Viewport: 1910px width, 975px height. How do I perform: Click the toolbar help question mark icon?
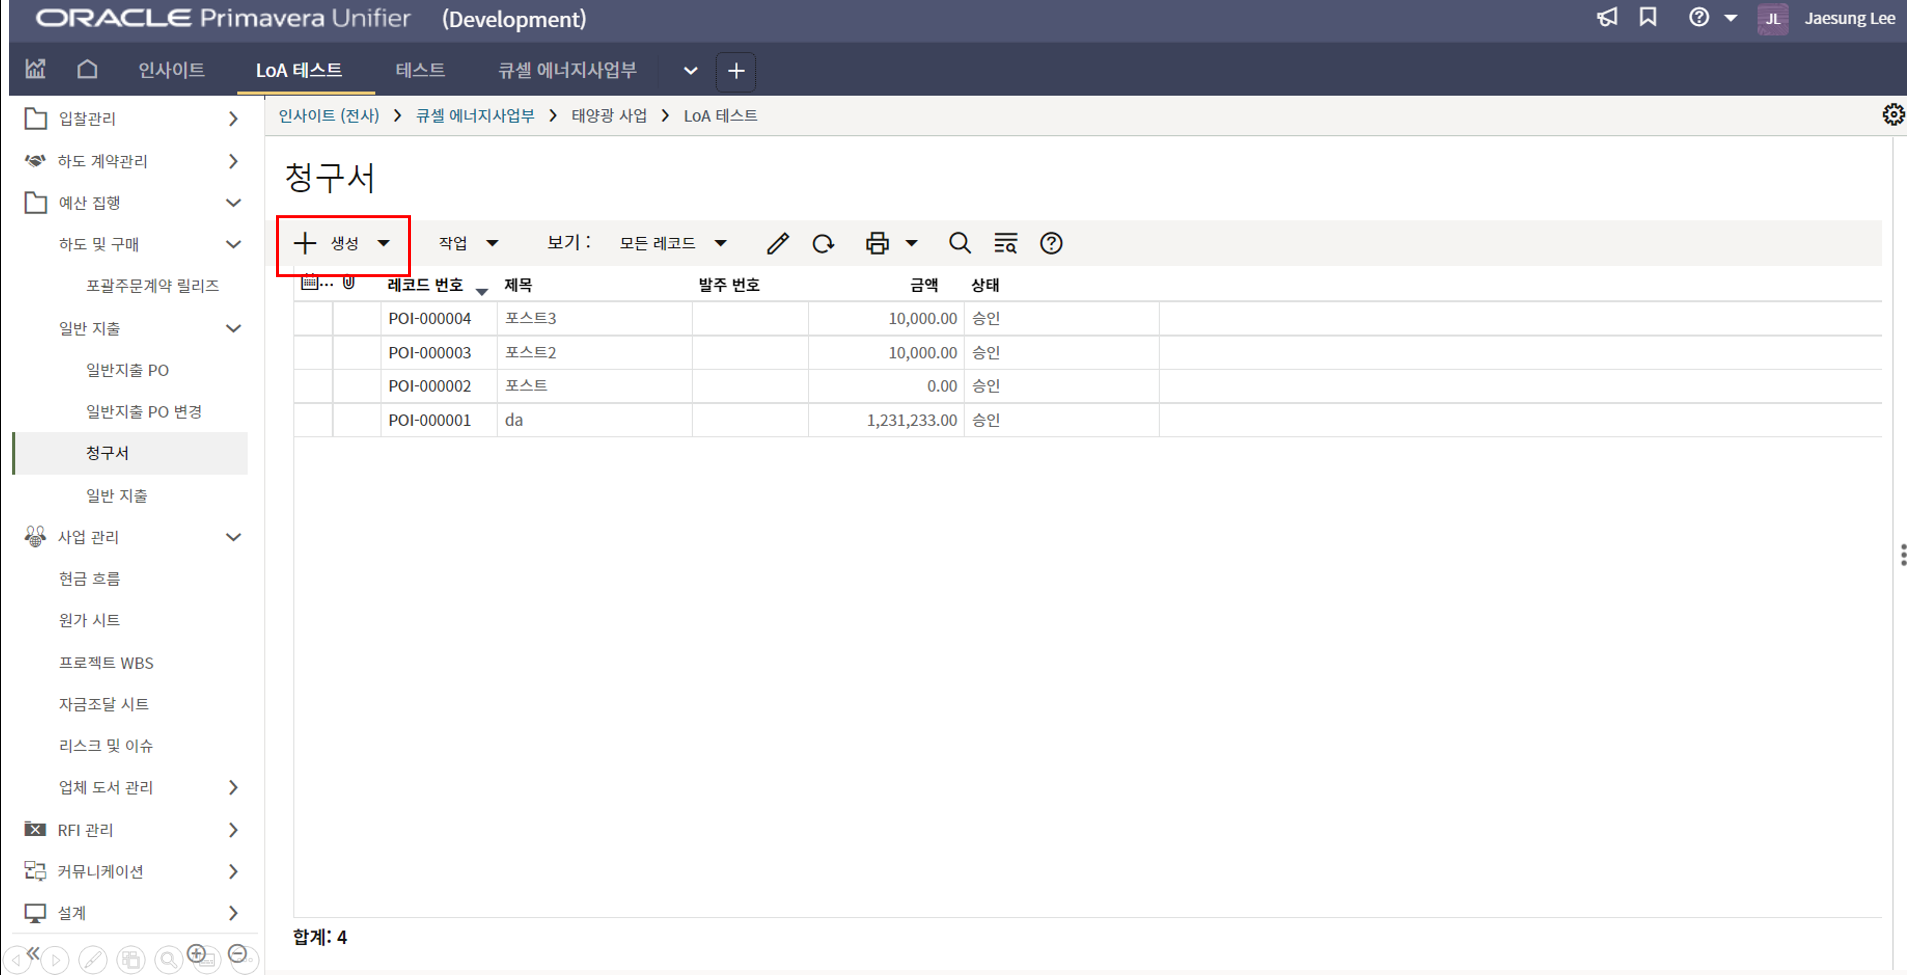tap(1051, 243)
